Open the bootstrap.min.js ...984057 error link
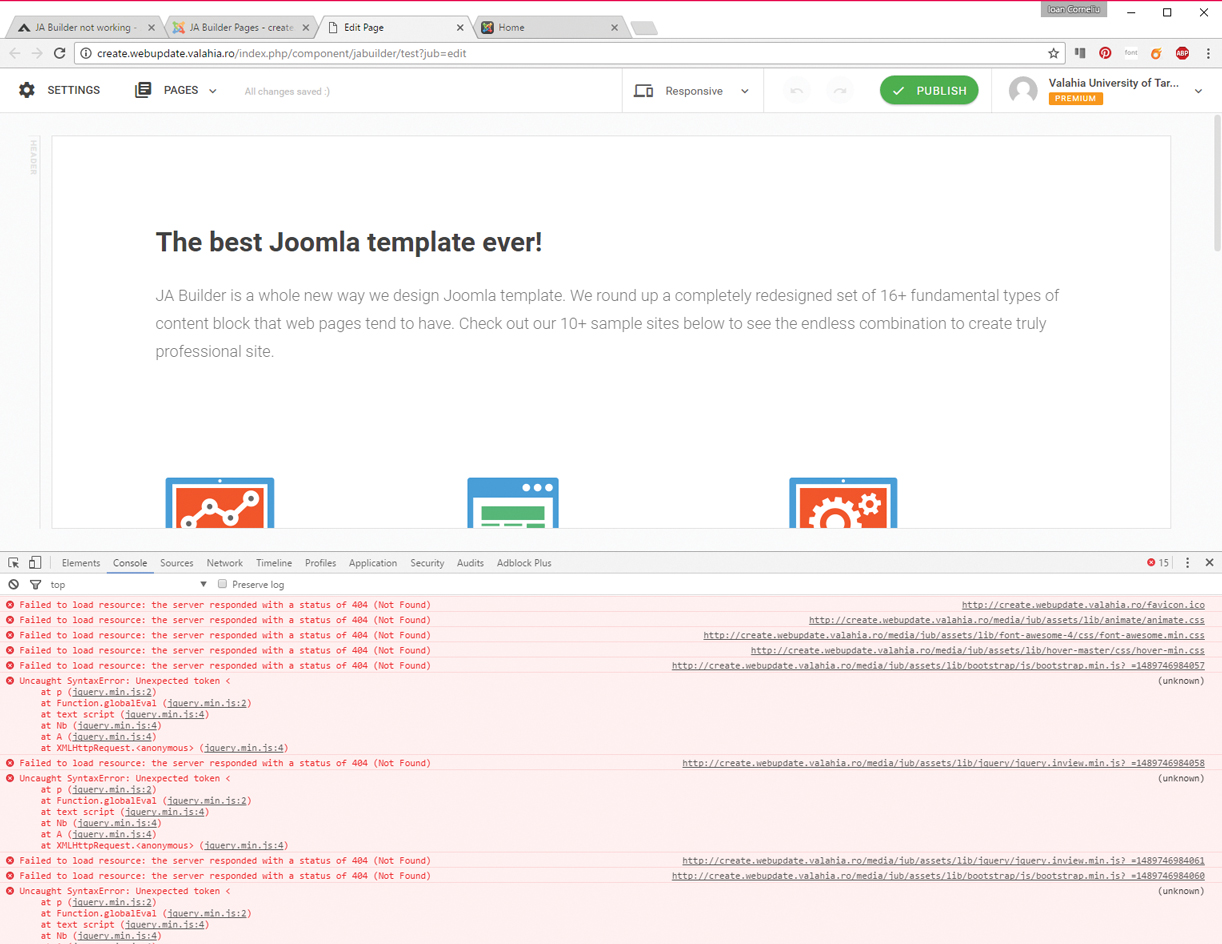The image size is (1222, 944). coord(938,665)
